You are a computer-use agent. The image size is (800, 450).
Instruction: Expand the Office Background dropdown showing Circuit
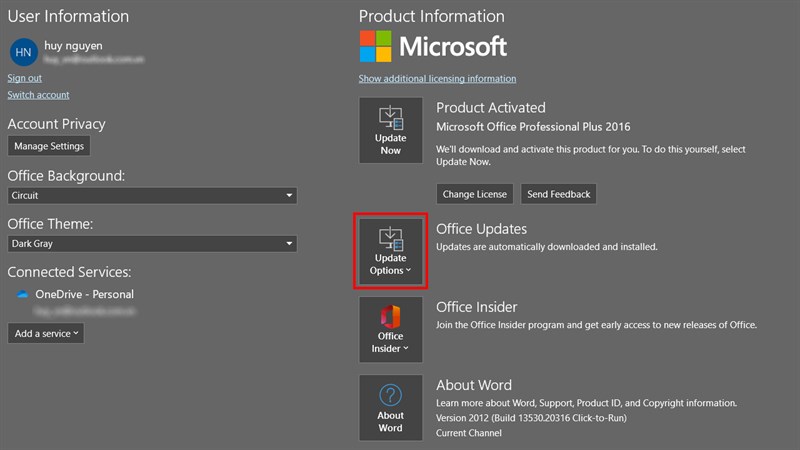tap(152, 195)
